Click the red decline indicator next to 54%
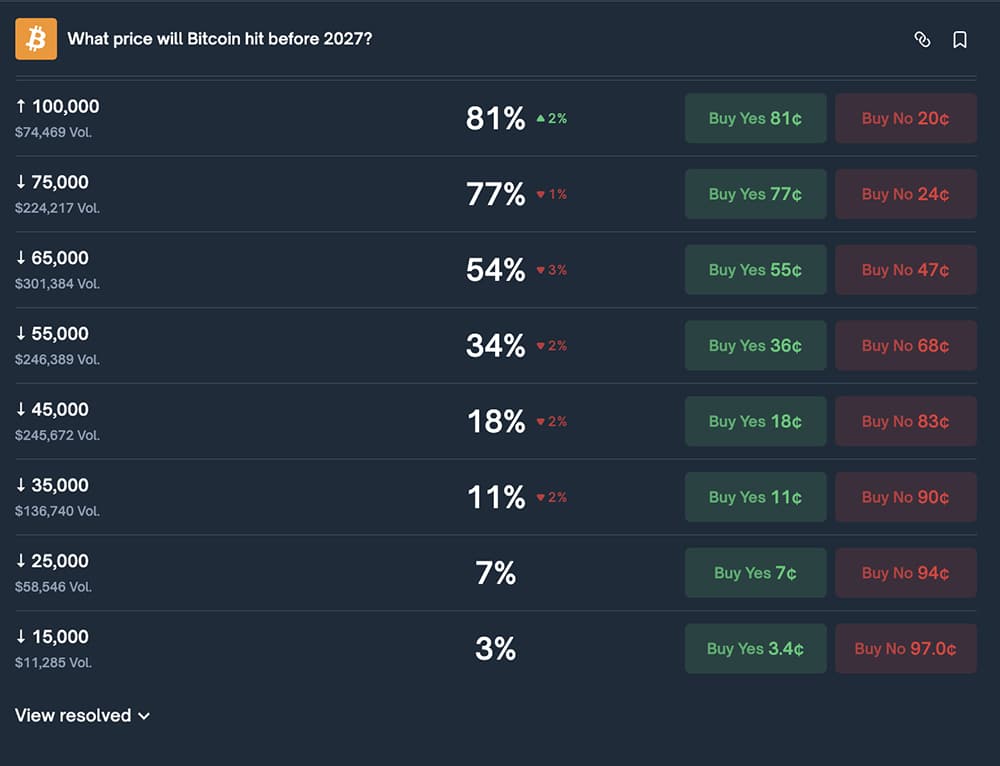Viewport: 1000px width, 766px height. tap(553, 270)
